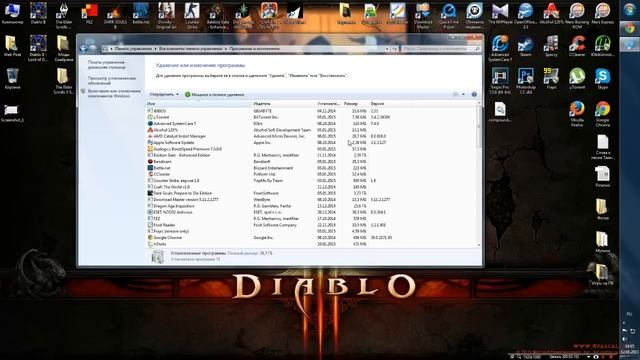
Task: Go back with the navigation arrow
Action: pyautogui.click(x=84, y=48)
